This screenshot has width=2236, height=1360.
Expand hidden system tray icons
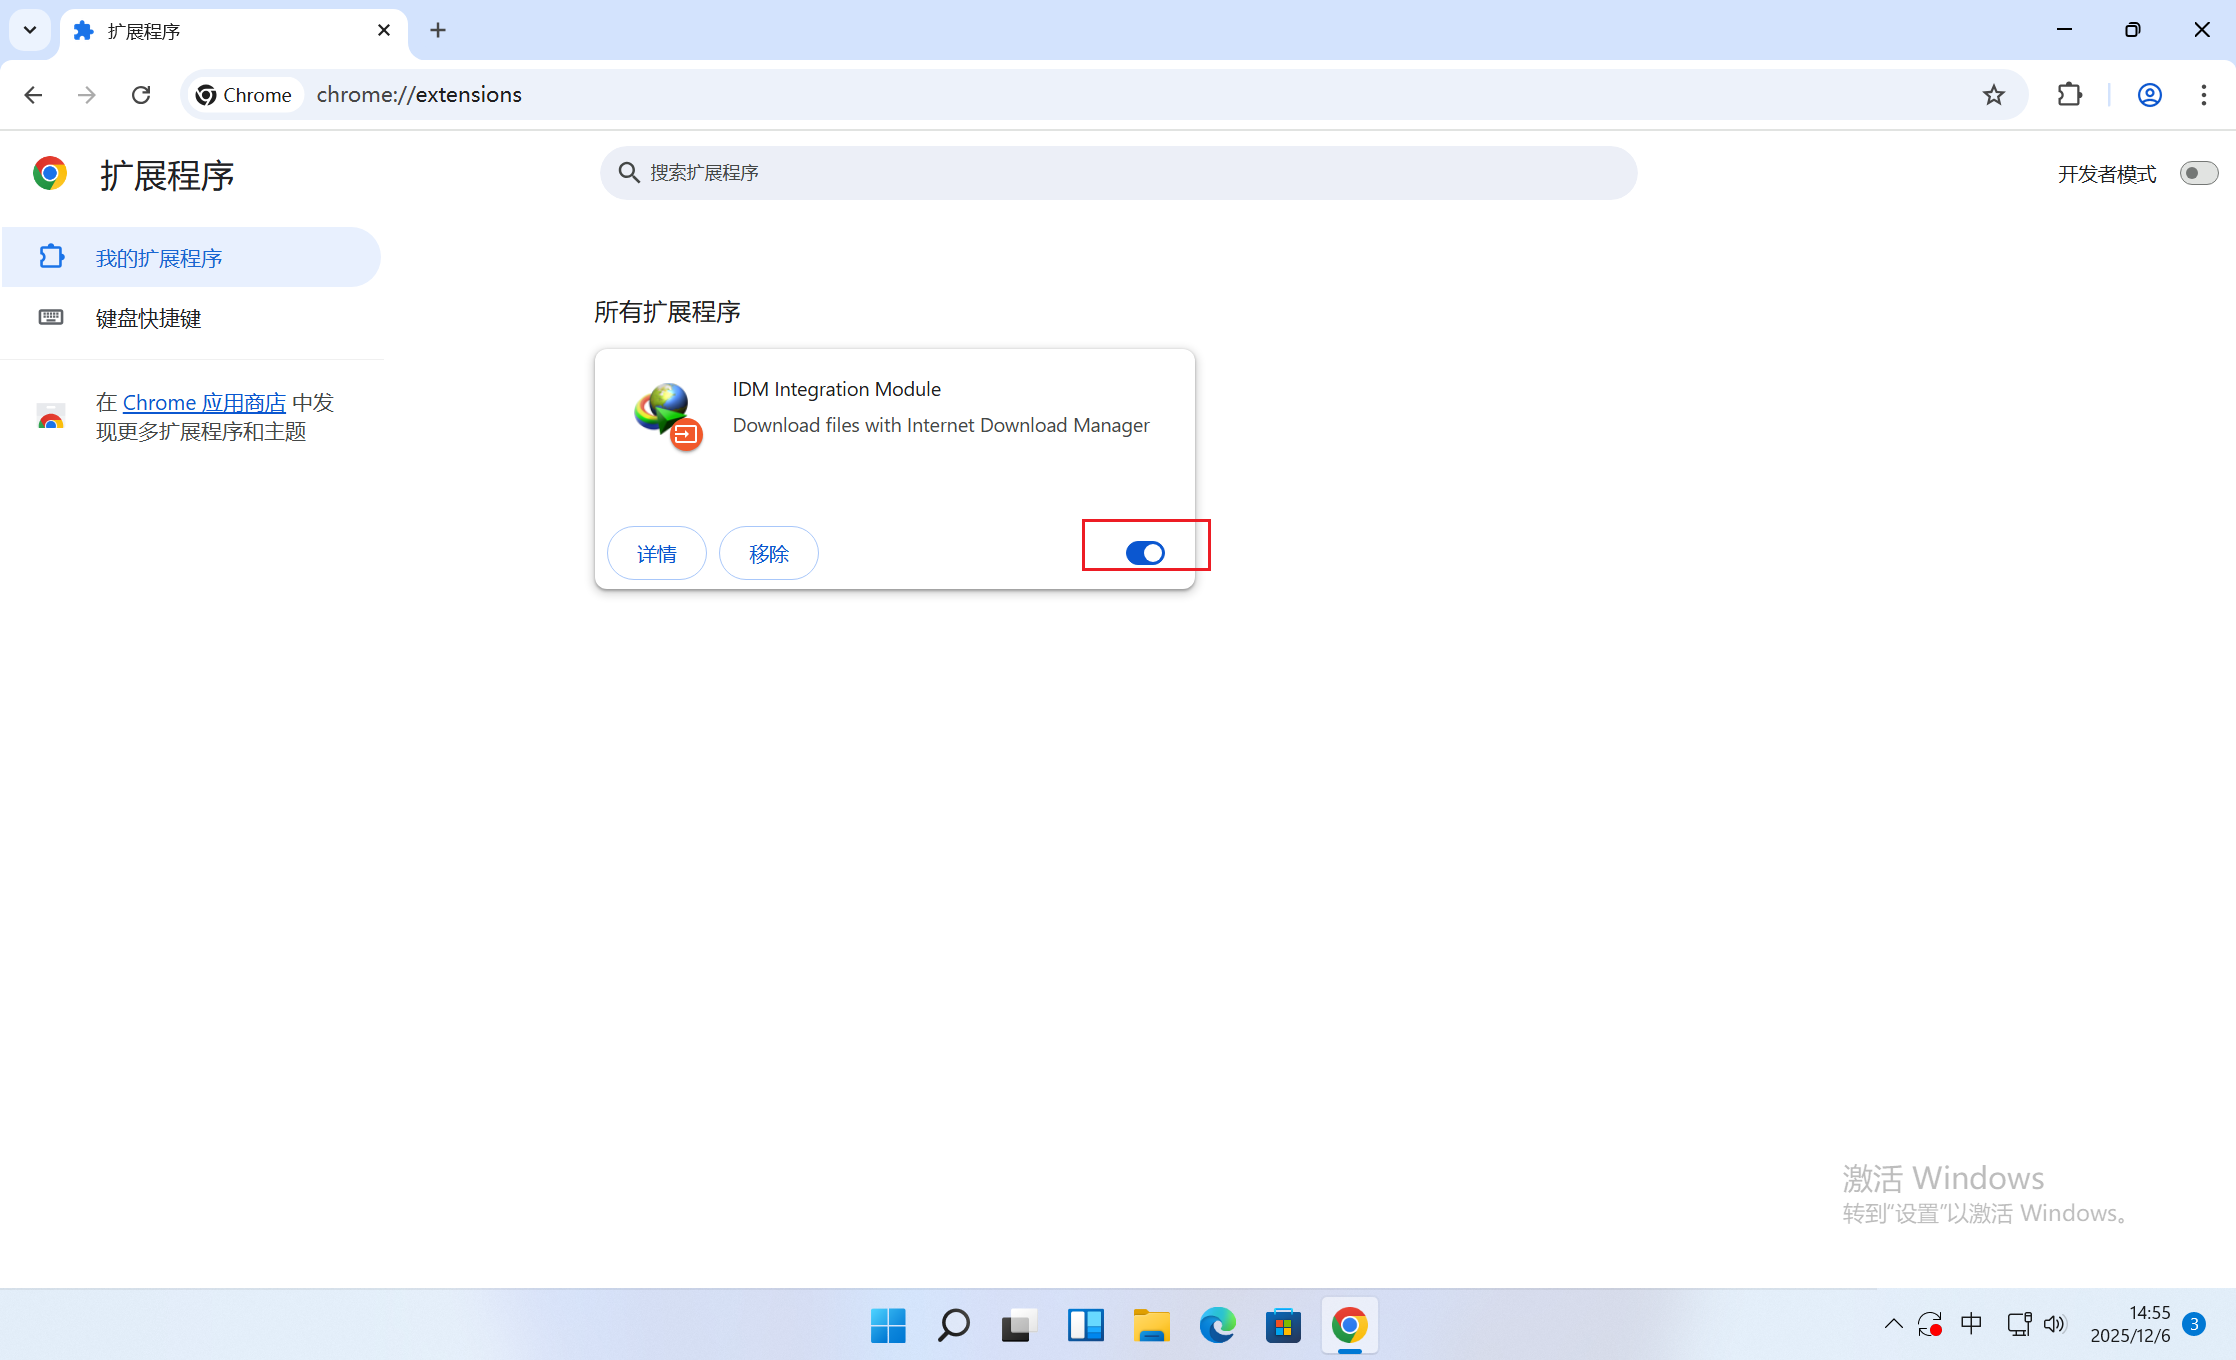[x=1893, y=1325]
